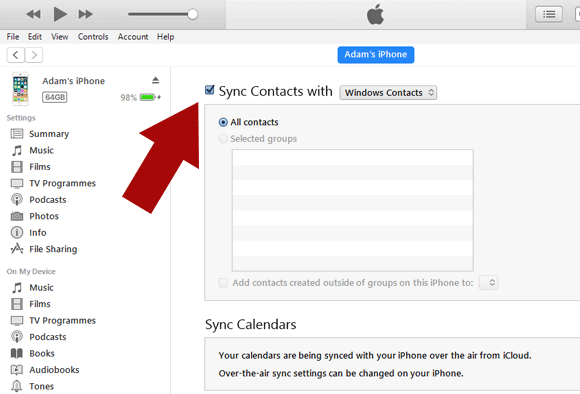Eject Adam's iPhone via eject icon

[155, 80]
